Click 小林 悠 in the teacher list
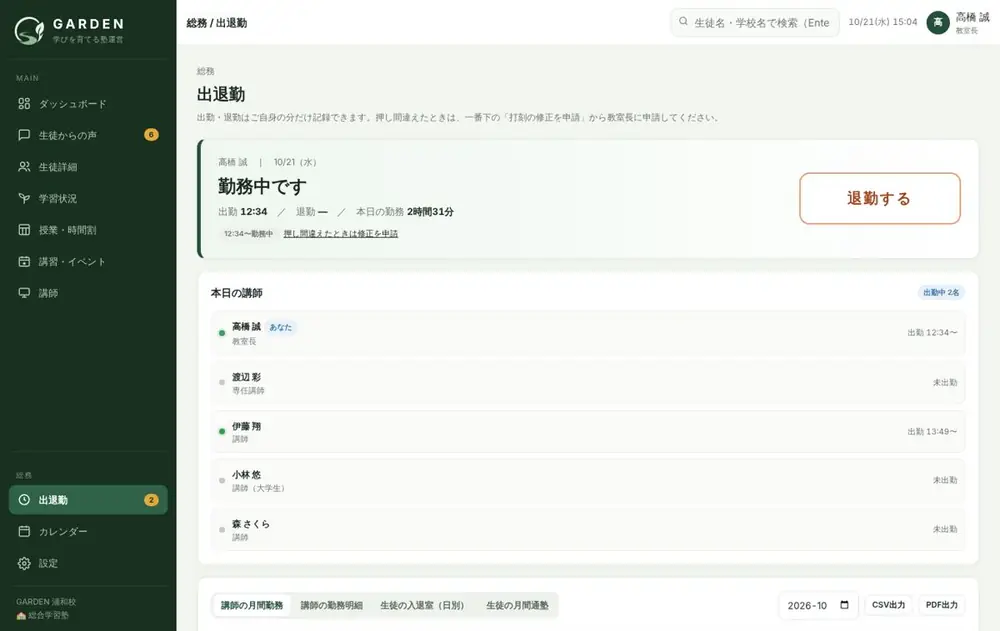This screenshot has height=631, width=1000. click(246, 475)
